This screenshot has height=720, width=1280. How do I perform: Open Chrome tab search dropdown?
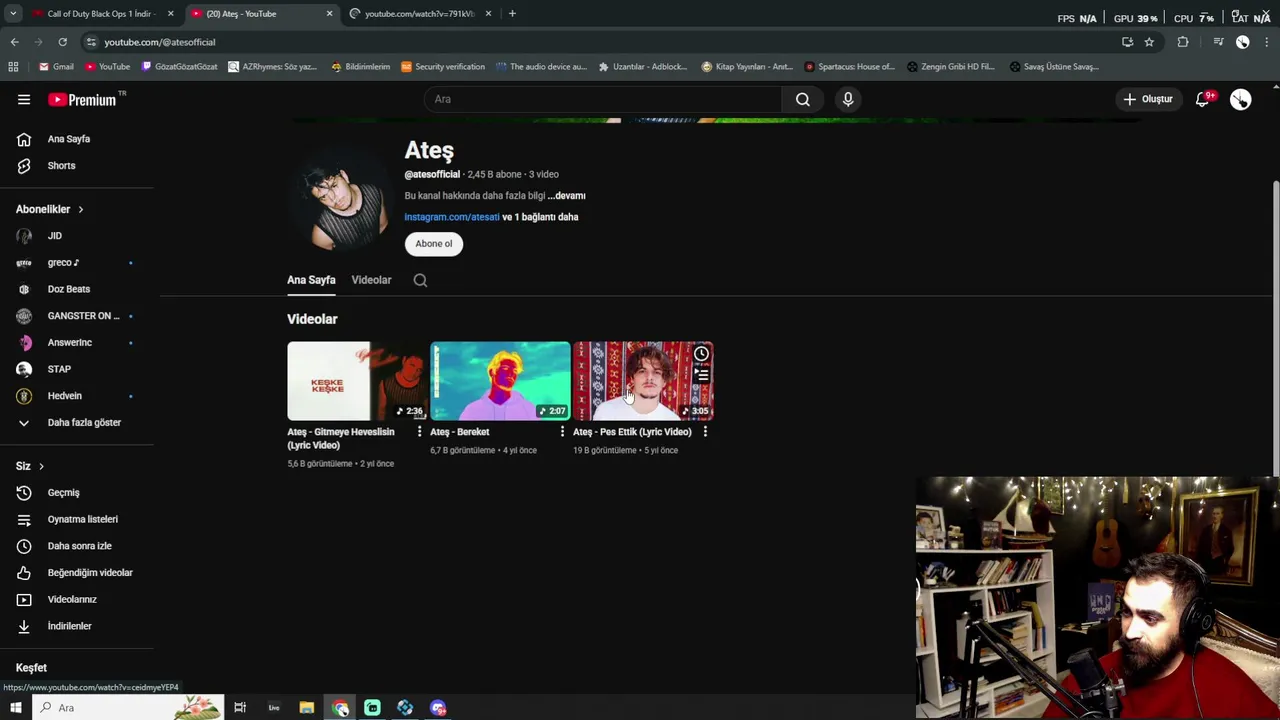click(x=13, y=14)
